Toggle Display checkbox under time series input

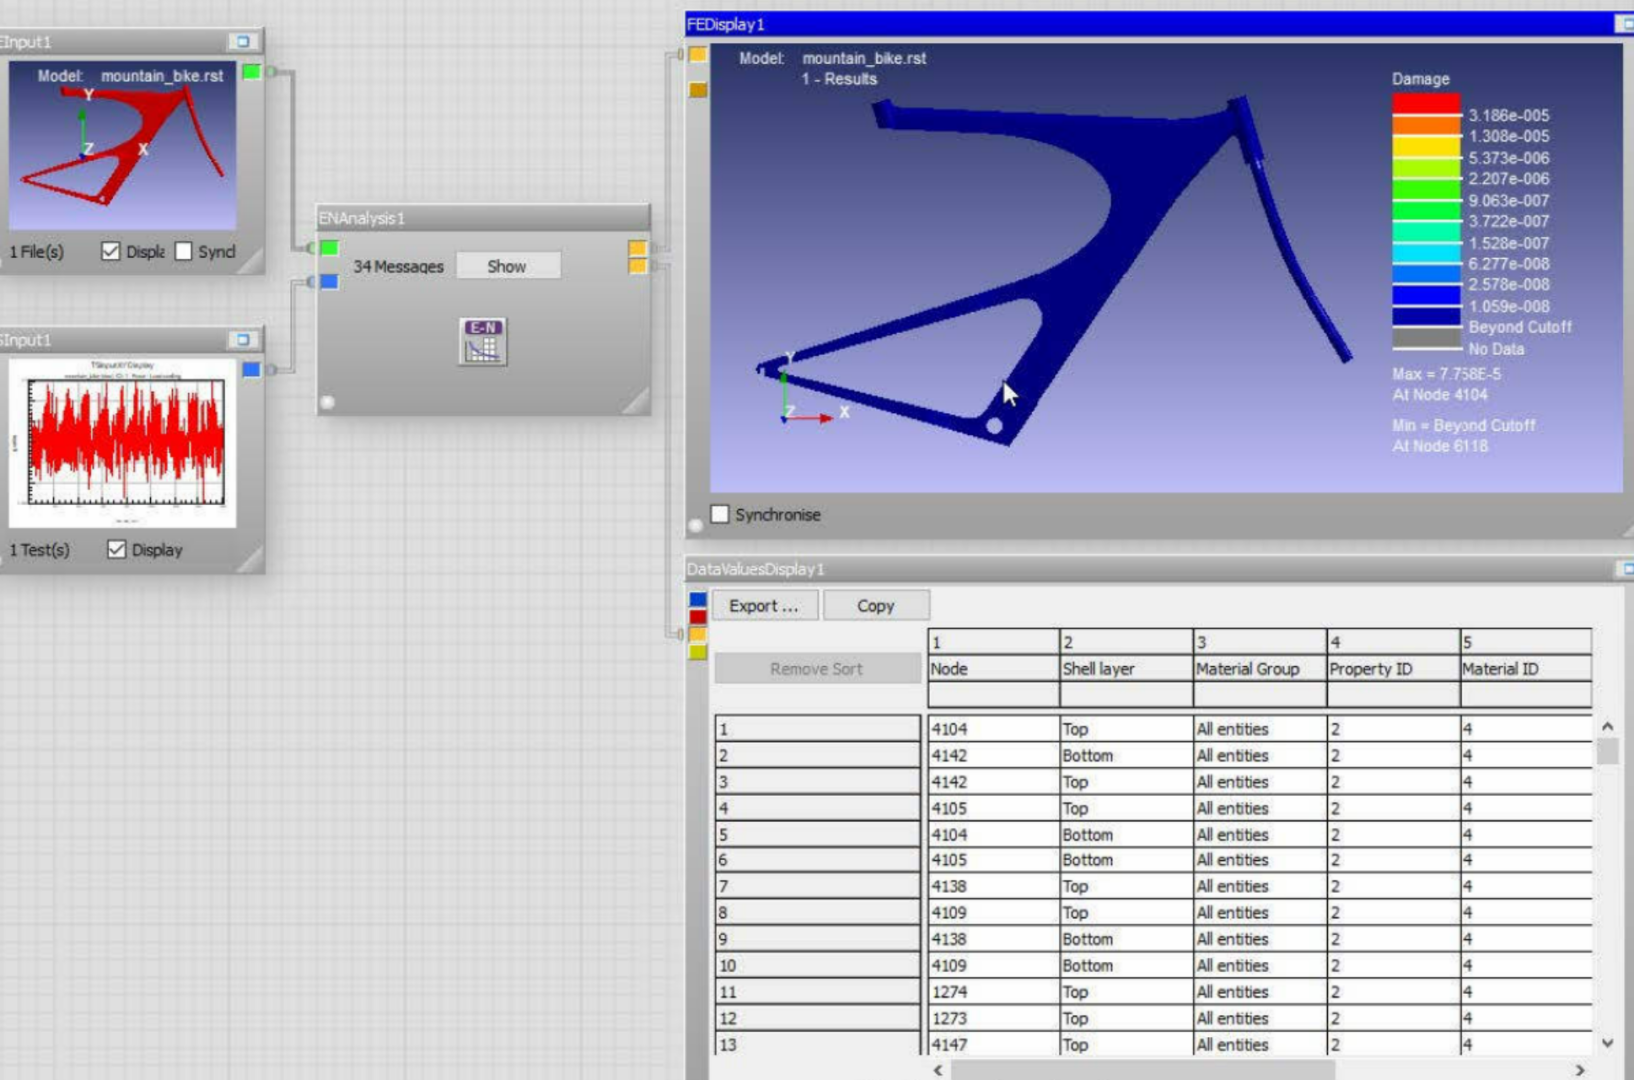coord(117,549)
